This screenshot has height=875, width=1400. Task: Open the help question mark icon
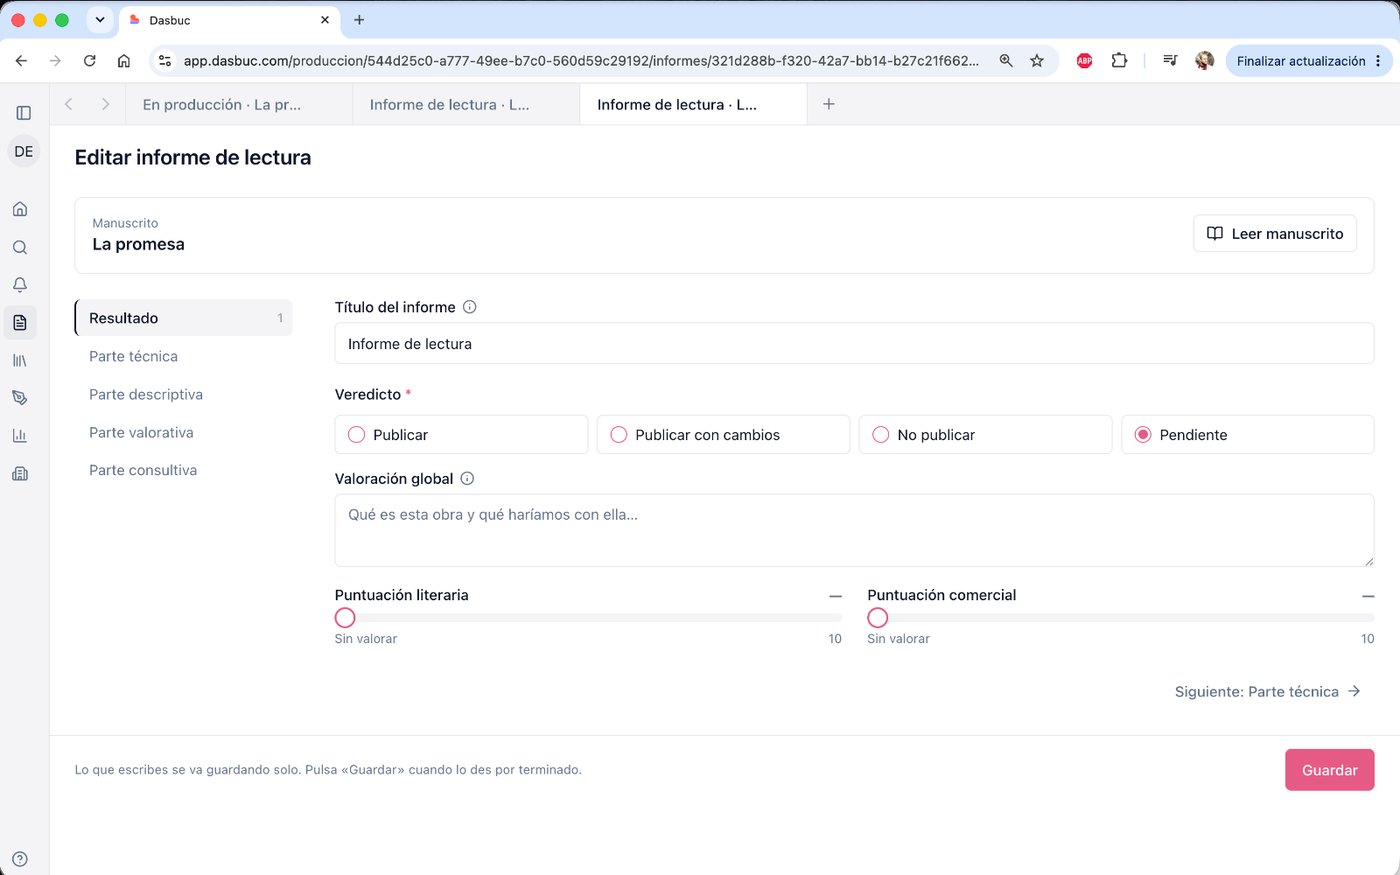click(x=20, y=859)
